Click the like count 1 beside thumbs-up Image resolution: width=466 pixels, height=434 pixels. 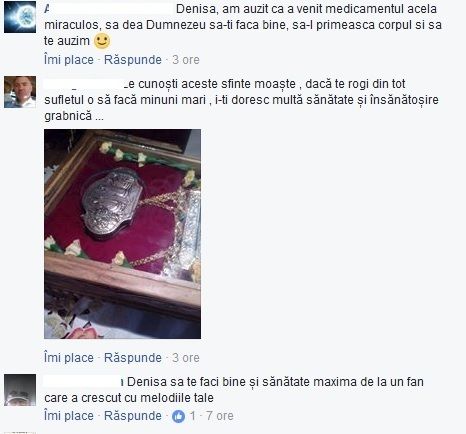tap(193, 416)
